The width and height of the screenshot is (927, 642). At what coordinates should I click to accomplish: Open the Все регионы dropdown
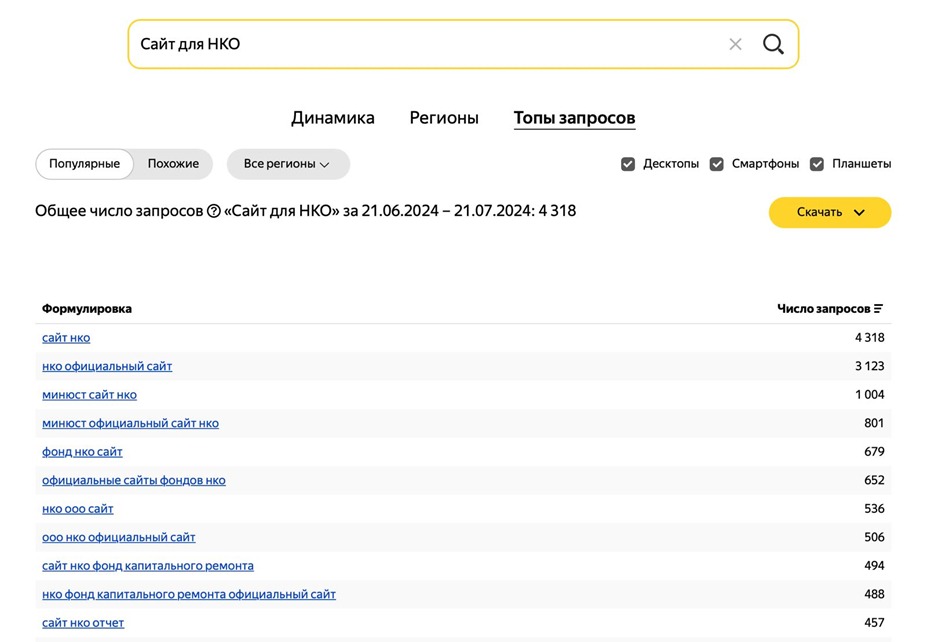pyautogui.click(x=288, y=163)
